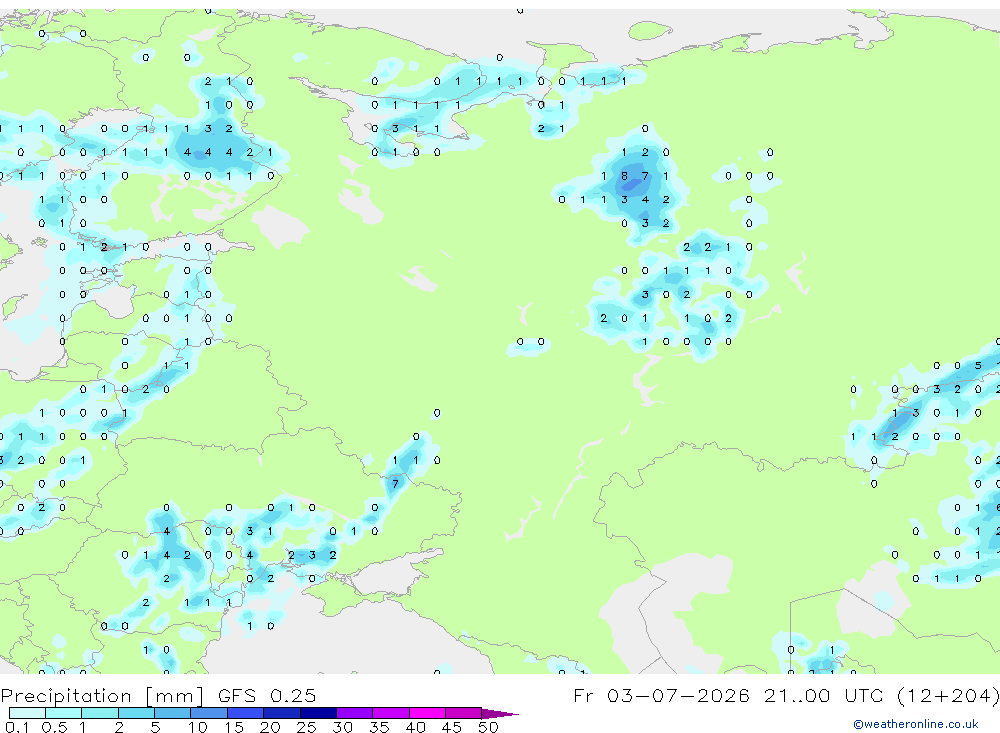Click the legend label '40'
The image size is (1000, 733).
[415, 727]
